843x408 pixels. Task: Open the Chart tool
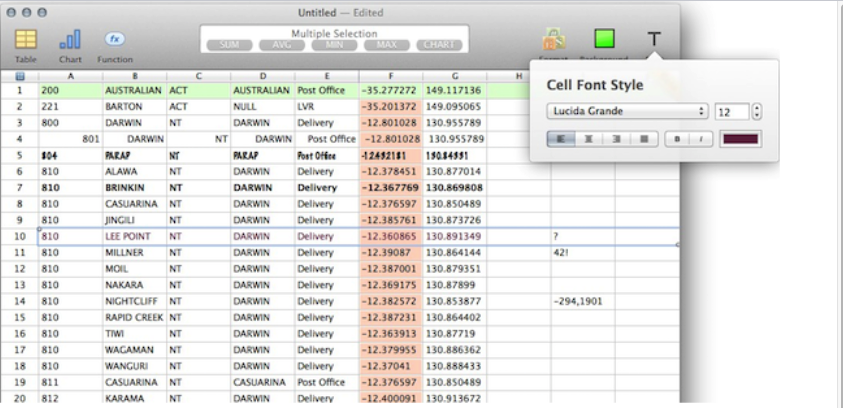70,40
